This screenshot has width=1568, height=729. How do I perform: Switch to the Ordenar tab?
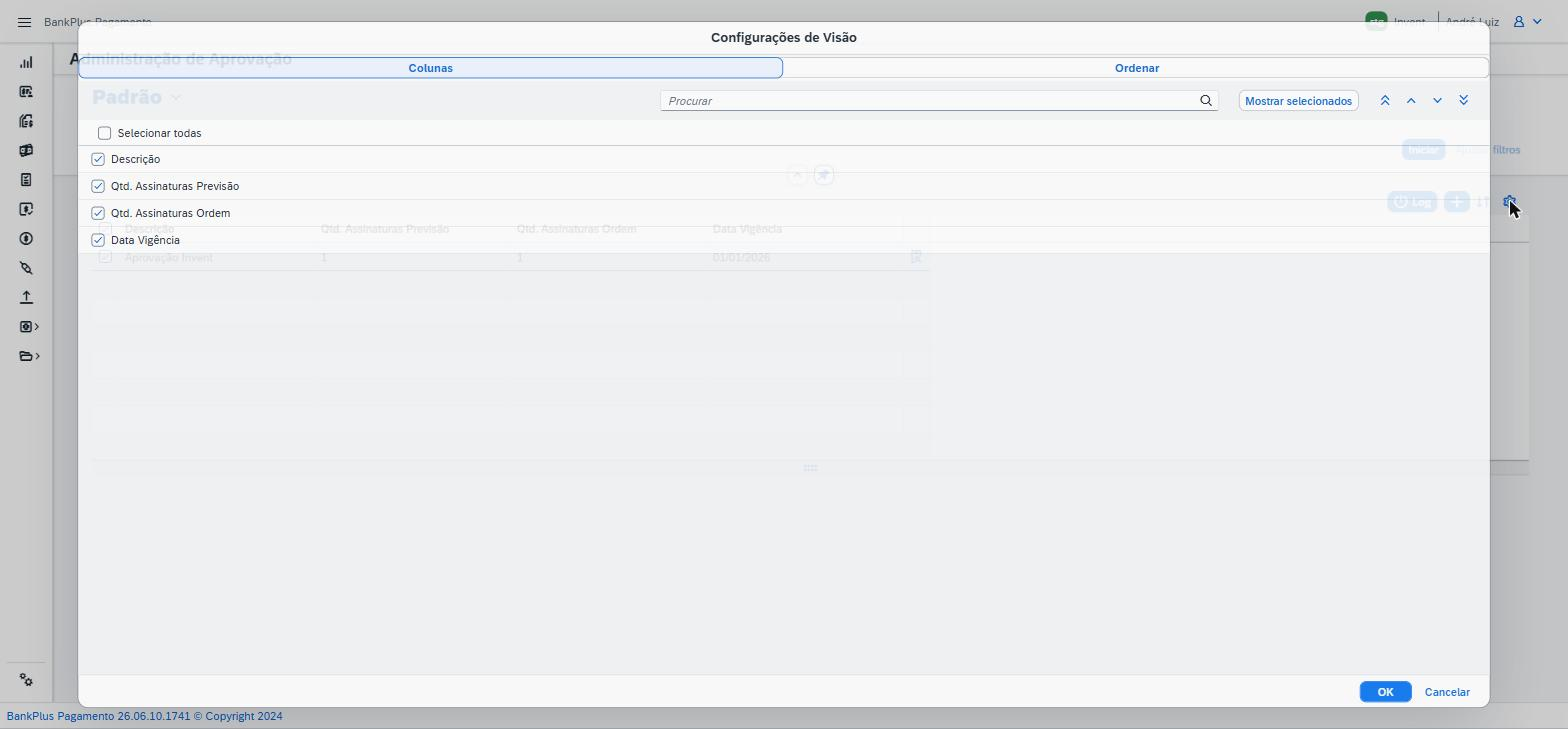(x=1137, y=68)
